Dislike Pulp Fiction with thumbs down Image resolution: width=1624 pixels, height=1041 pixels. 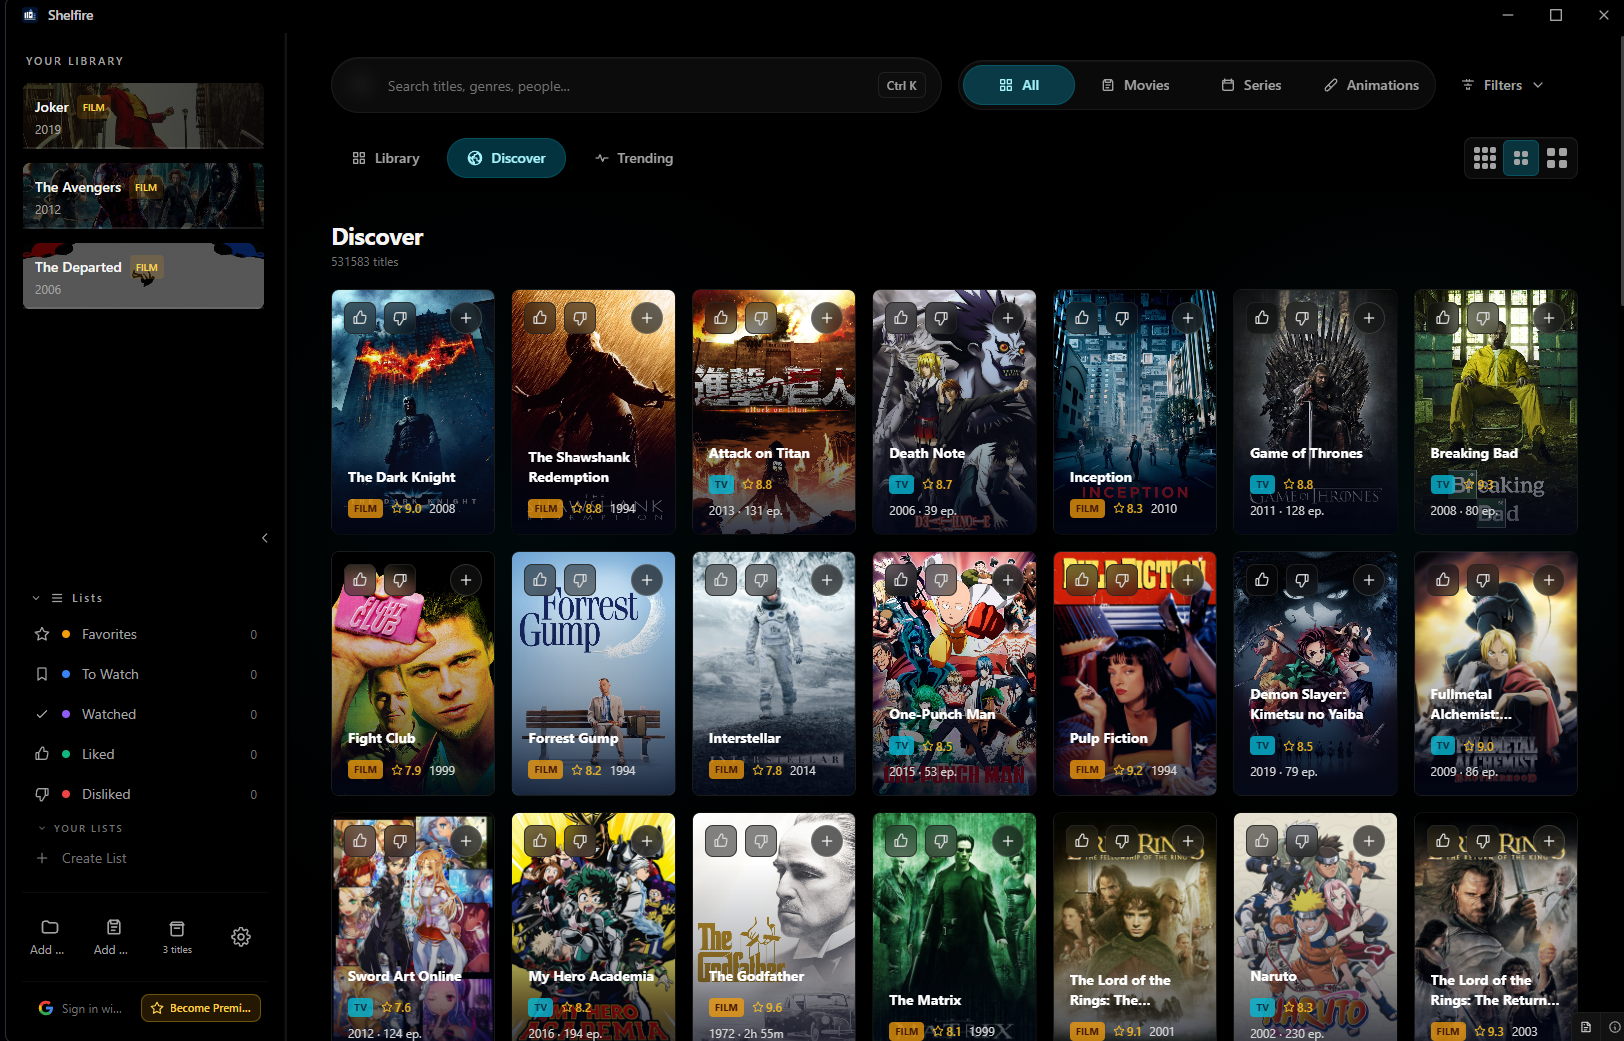pyautogui.click(x=1122, y=580)
